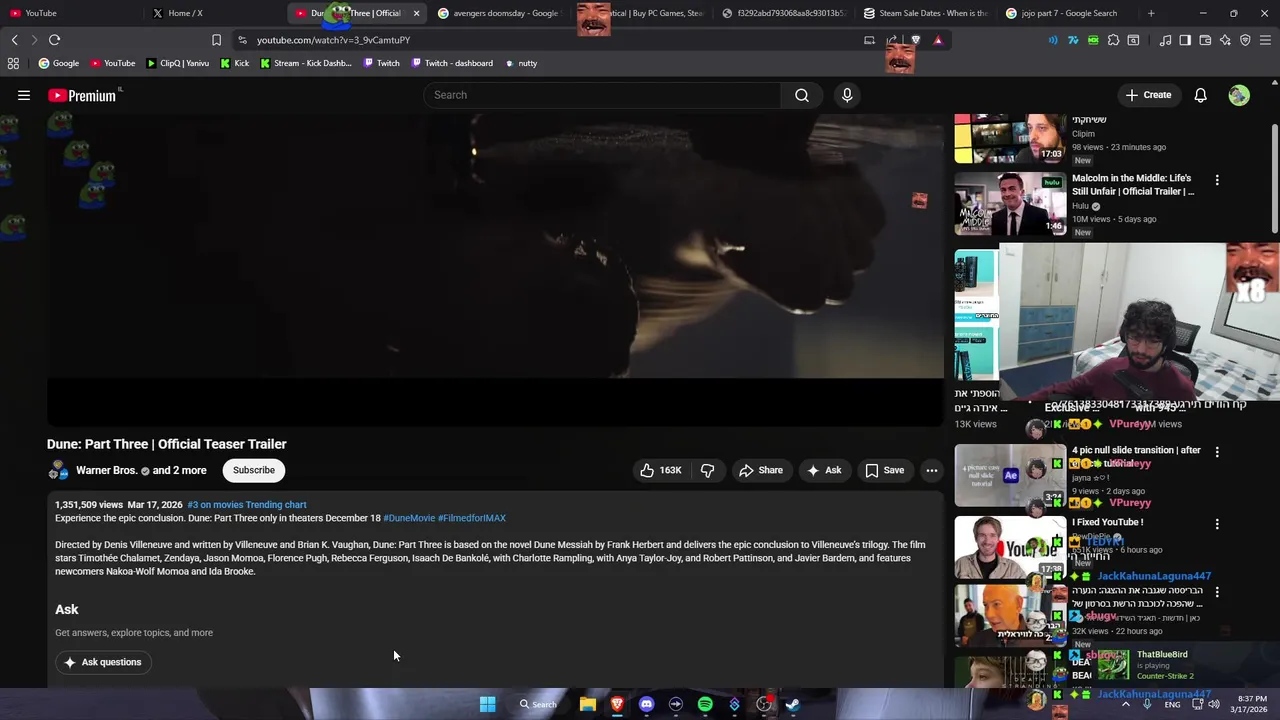Click the Ask button beside Share
Screen dimensions: 1280x720
[824, 470]
